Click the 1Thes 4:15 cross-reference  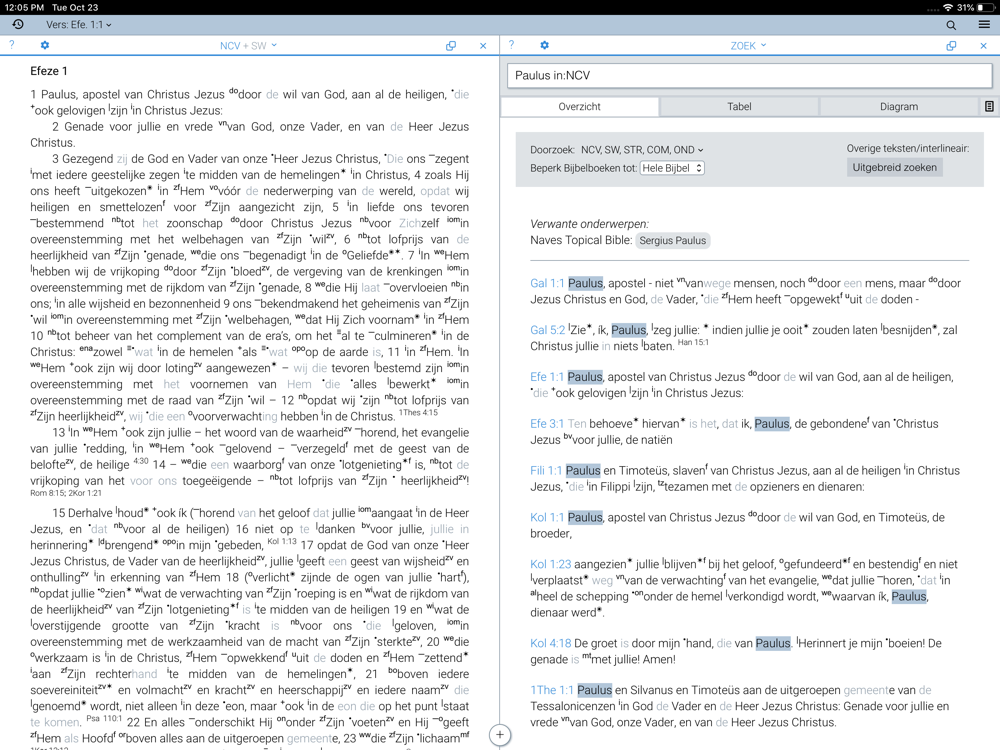(x=418, y=413)
